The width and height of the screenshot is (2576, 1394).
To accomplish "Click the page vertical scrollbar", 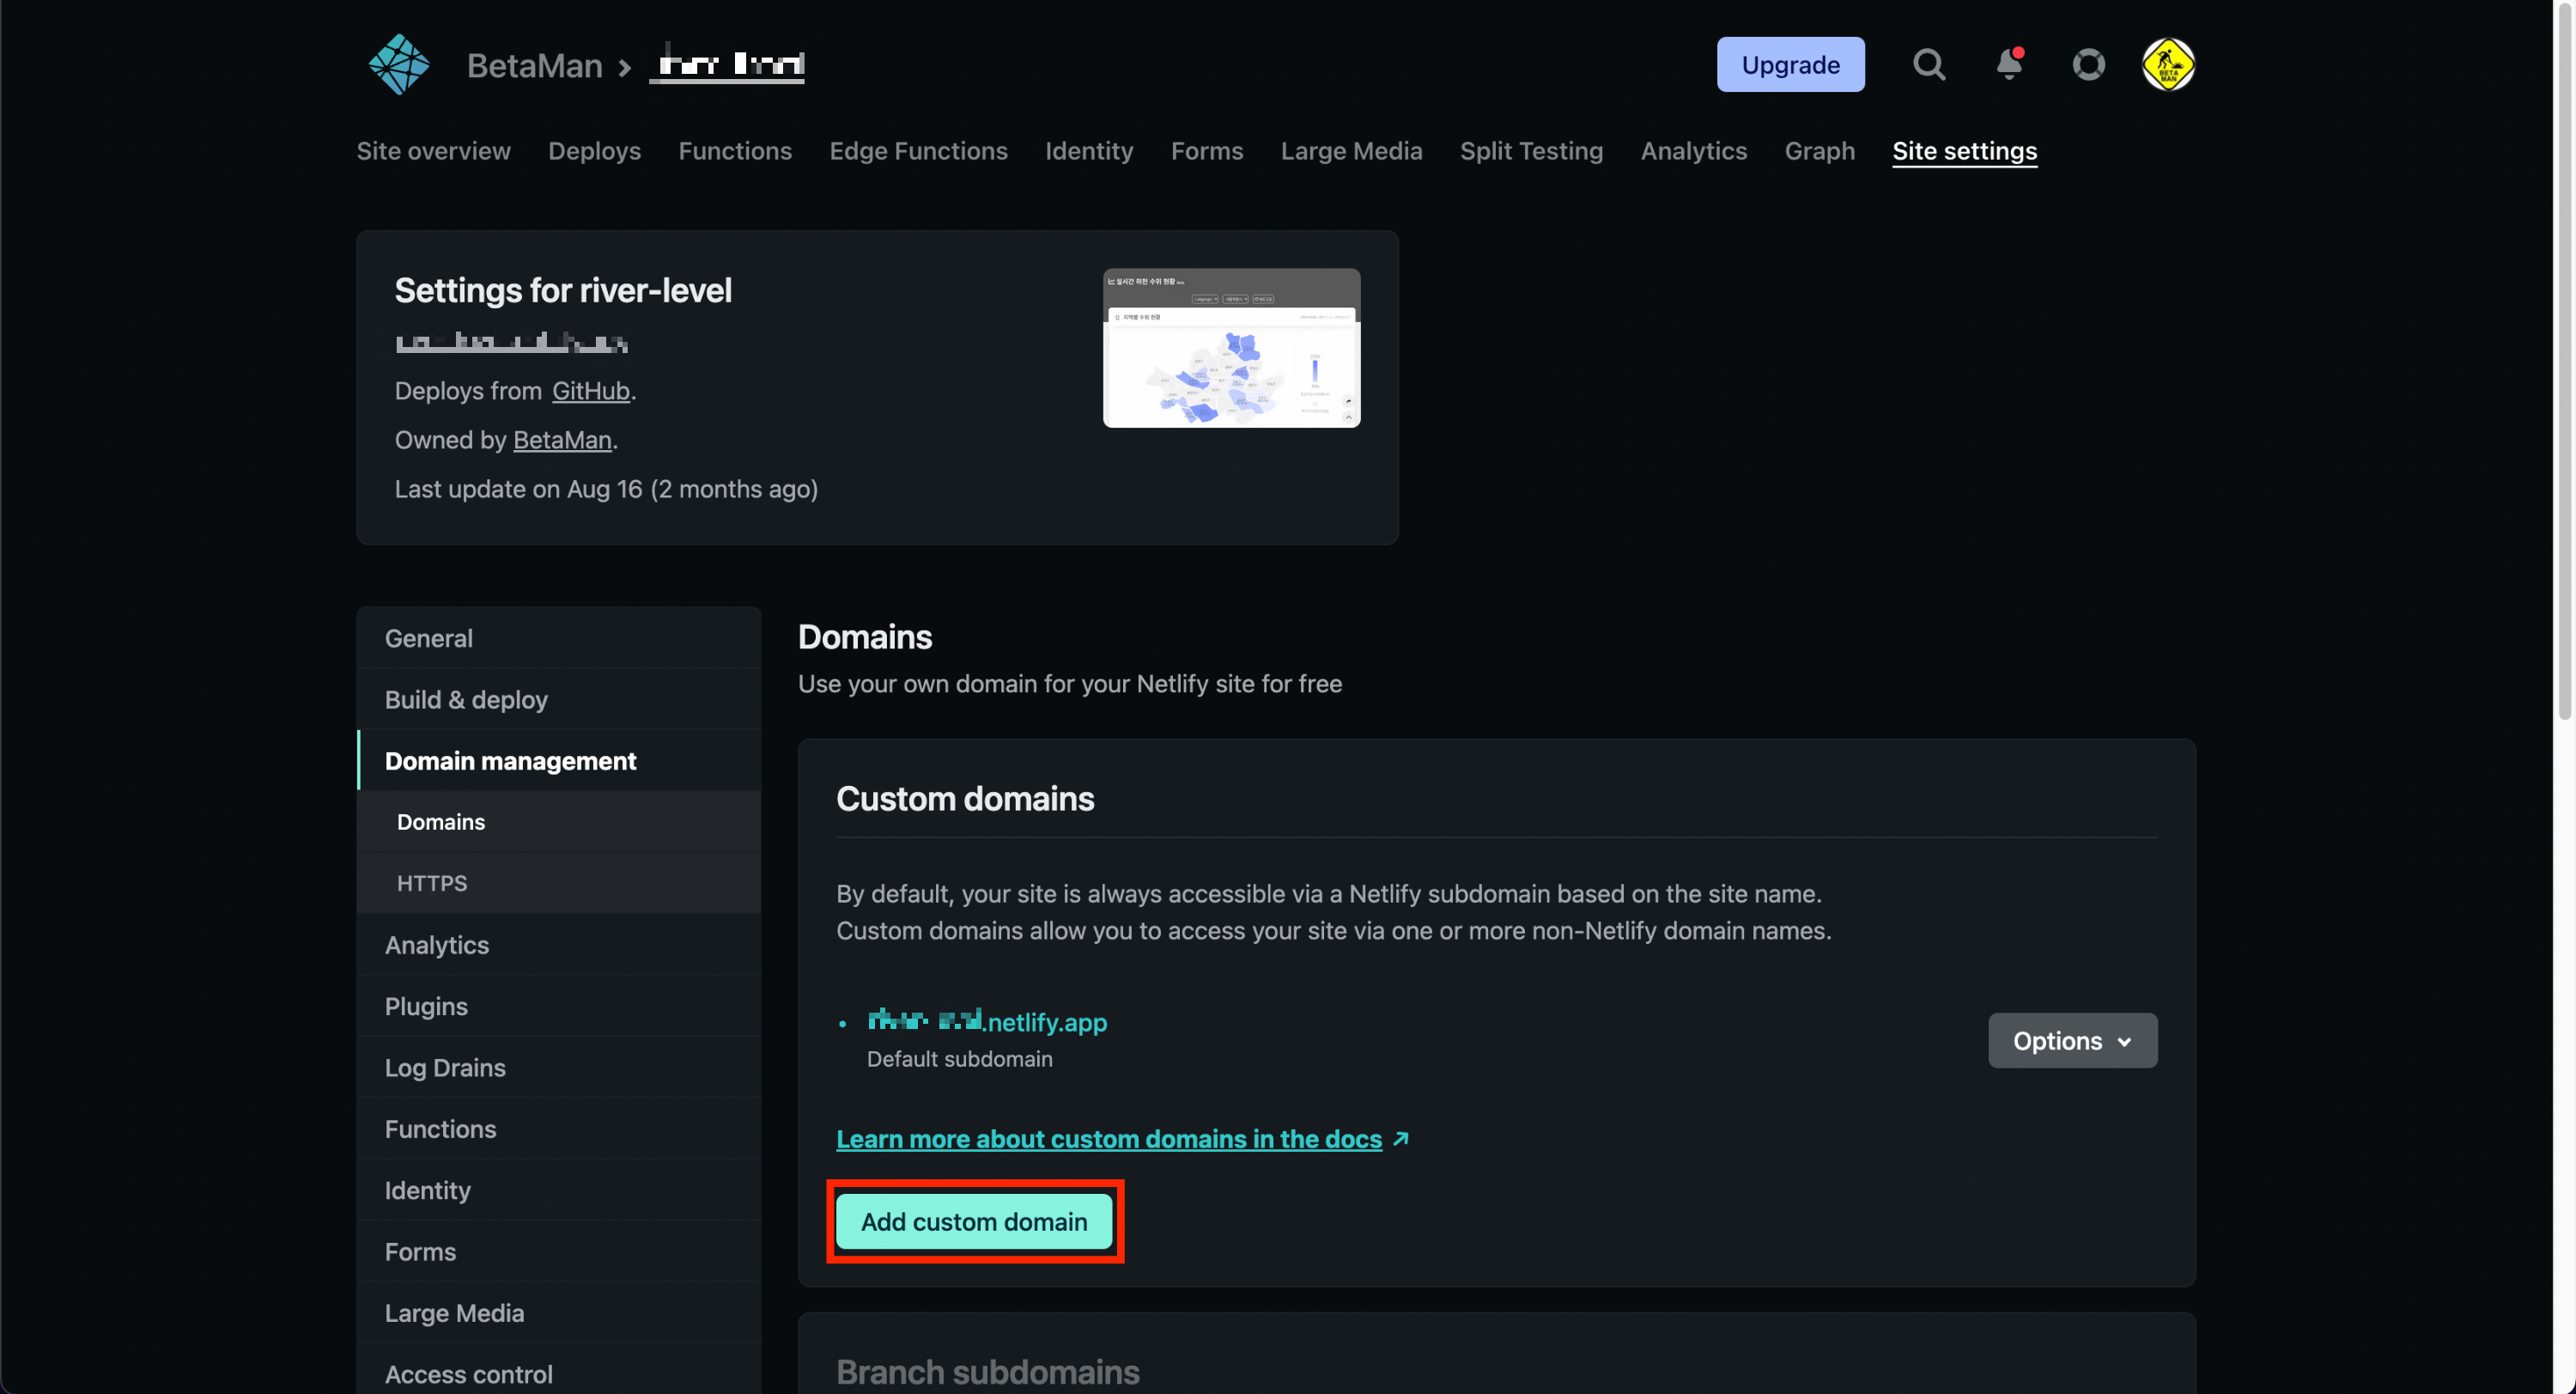I will [x=2565, y=360].
